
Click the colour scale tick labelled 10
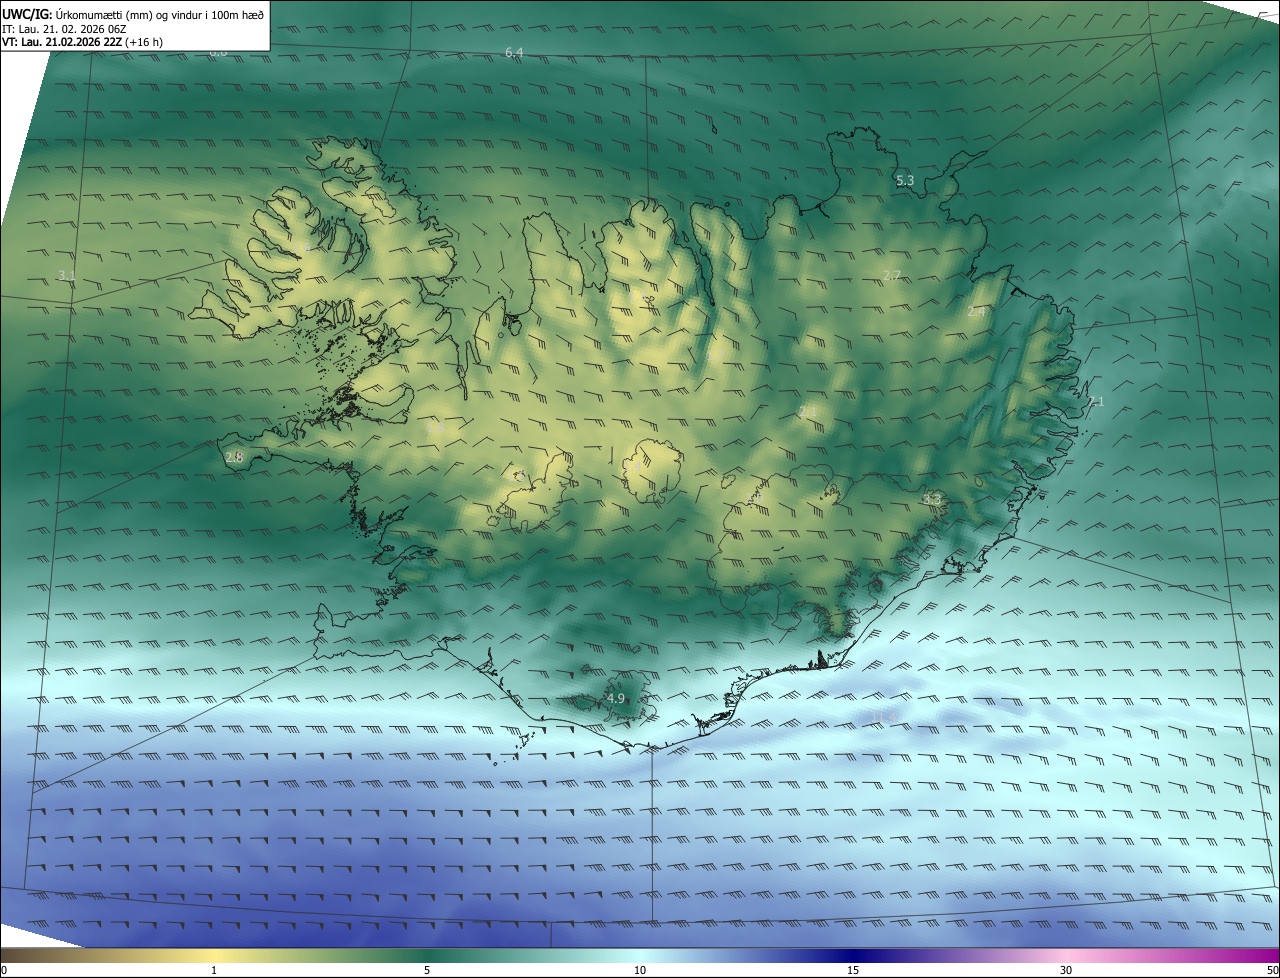[x=640, y=970]
